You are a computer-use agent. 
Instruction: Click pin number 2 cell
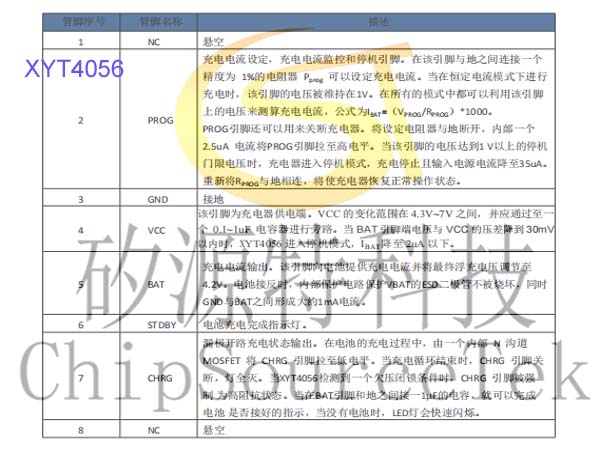click(81, 121)
